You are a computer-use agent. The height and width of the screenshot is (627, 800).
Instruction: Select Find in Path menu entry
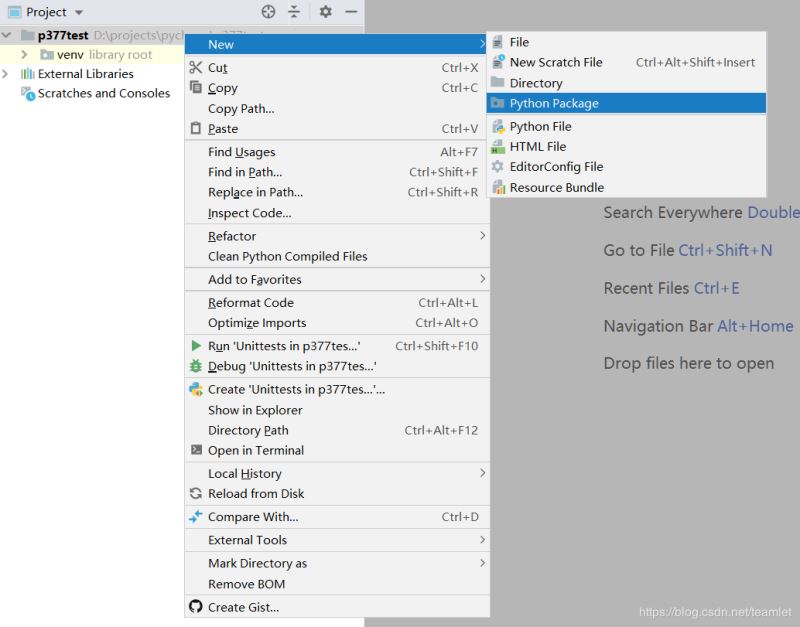(245, 172)
